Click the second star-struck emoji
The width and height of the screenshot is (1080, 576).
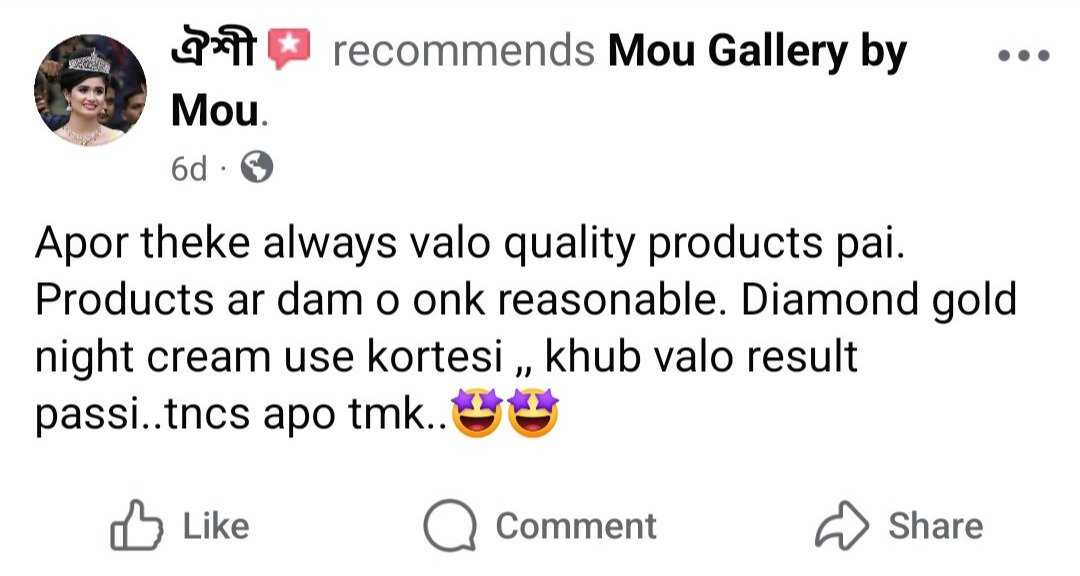532,413
